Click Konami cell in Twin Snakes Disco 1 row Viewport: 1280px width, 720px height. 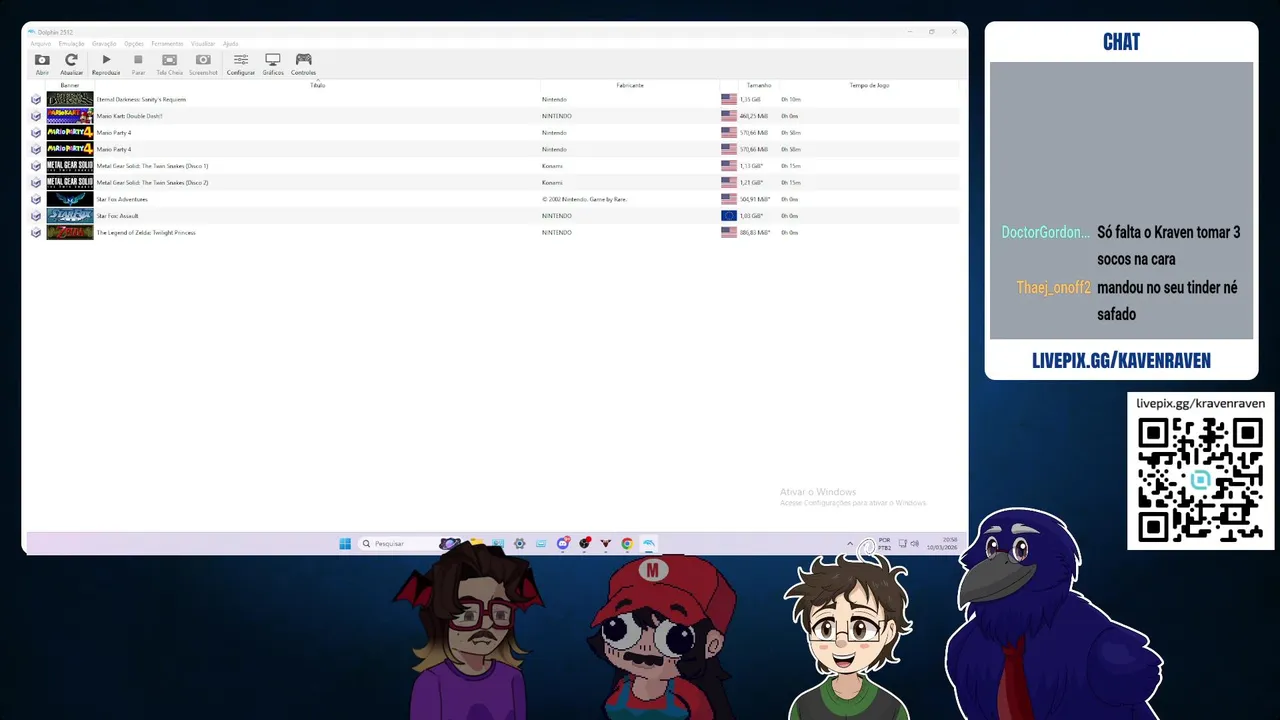click(x=552, y=166)
